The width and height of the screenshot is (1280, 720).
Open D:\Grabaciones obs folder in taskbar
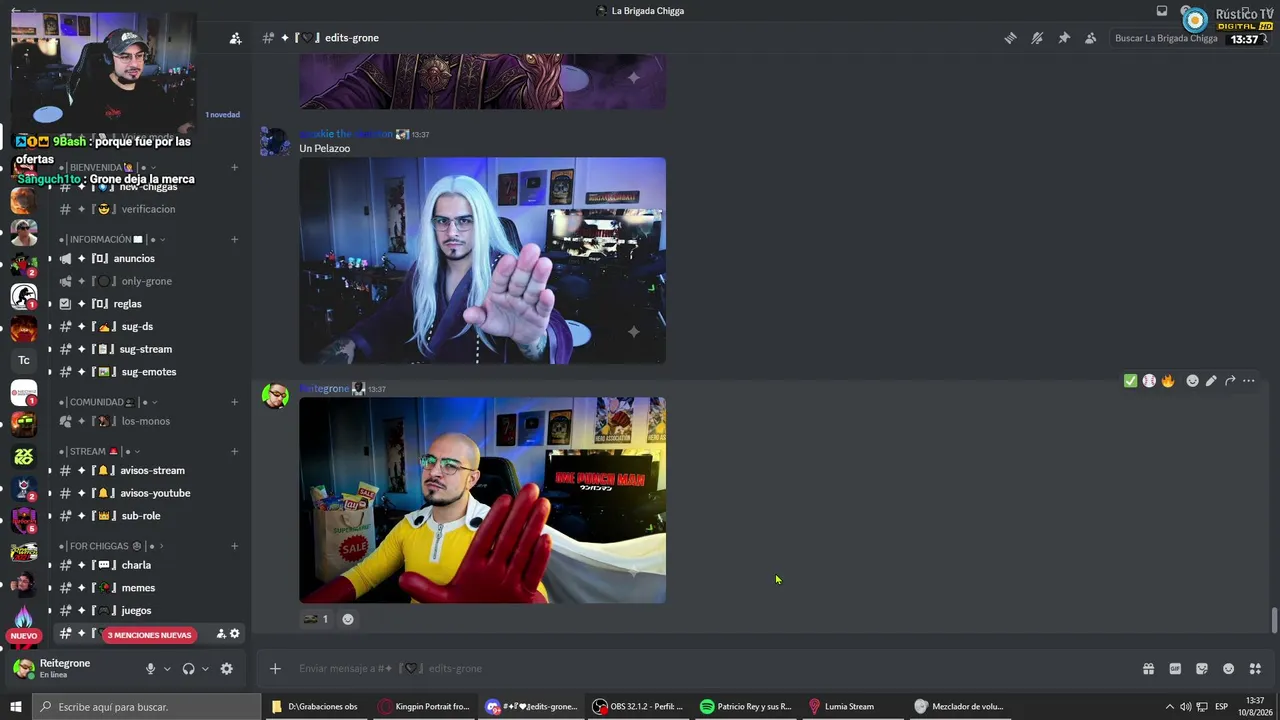click(x=314, y=707)
